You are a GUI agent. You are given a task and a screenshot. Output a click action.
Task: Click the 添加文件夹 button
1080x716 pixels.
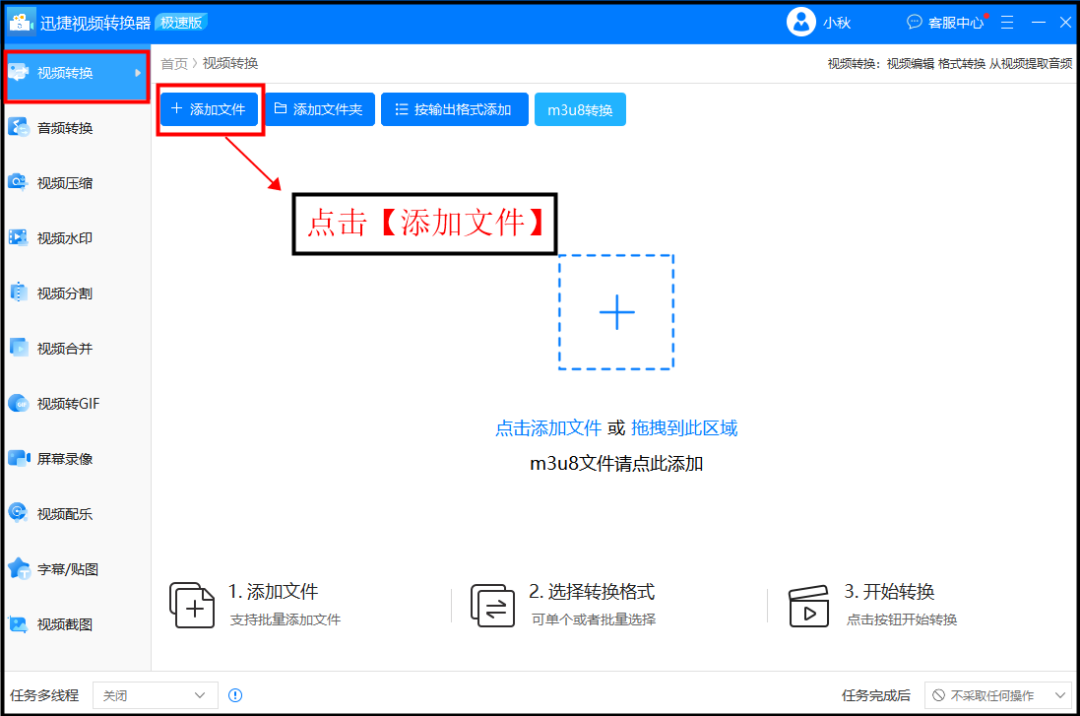[x=320, y=109]
